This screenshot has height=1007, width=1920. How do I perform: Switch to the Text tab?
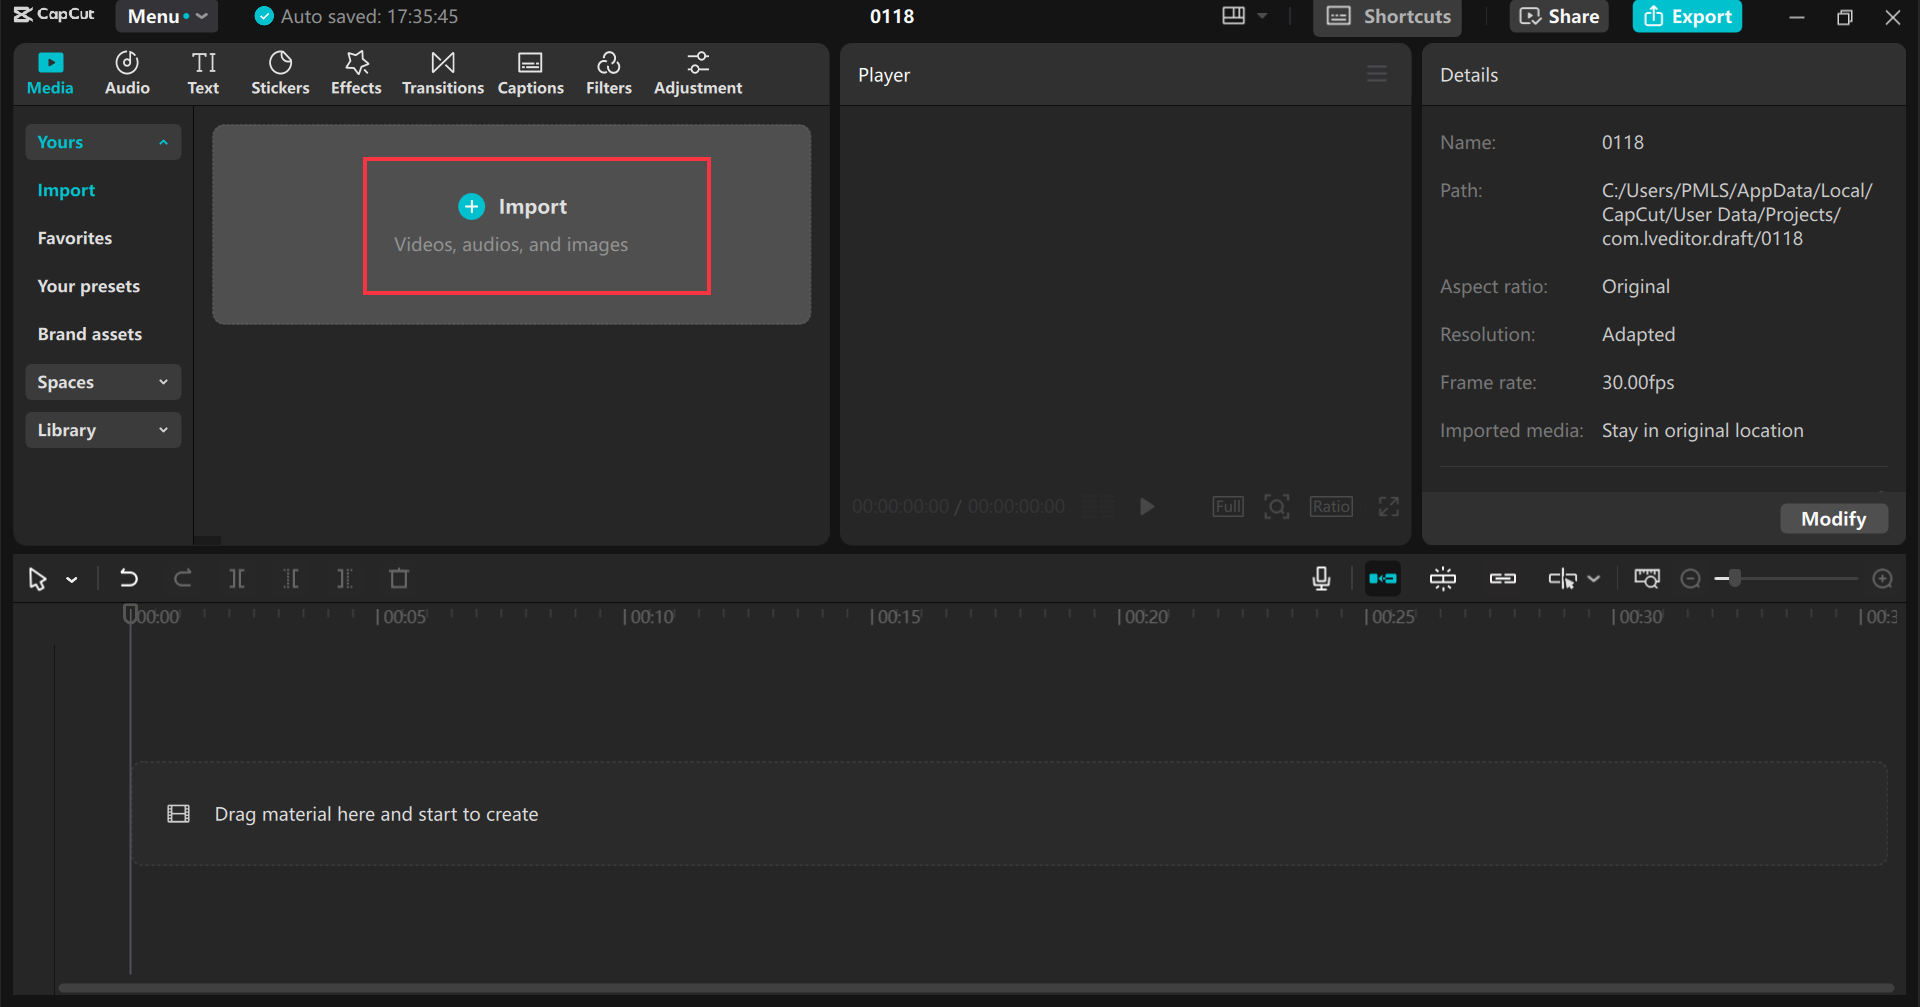(x=203, y=72)
